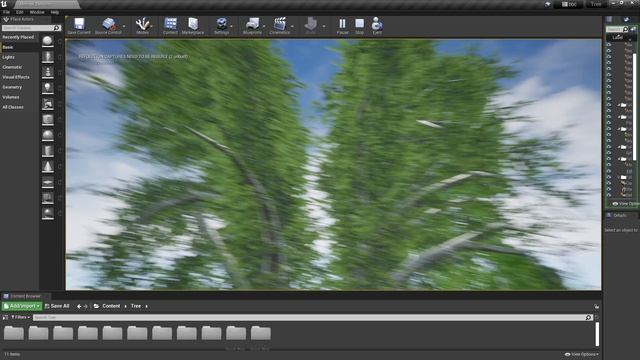
Task: Expand the Settings dropdown arrow
Action: [232, 27]
